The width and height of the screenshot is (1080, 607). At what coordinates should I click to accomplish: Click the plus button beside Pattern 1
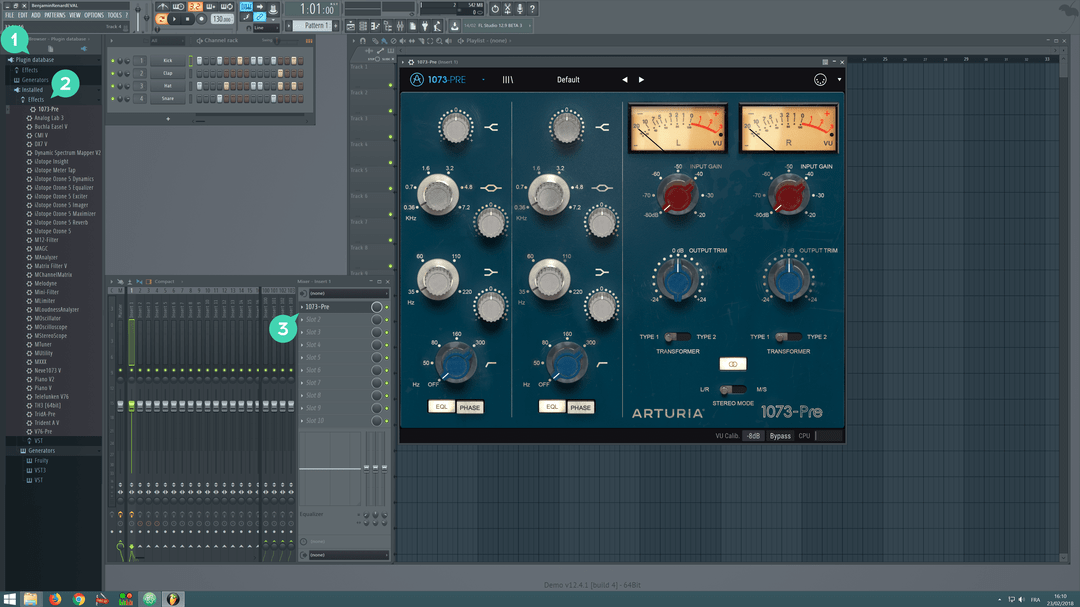click(x=335, y=25)
